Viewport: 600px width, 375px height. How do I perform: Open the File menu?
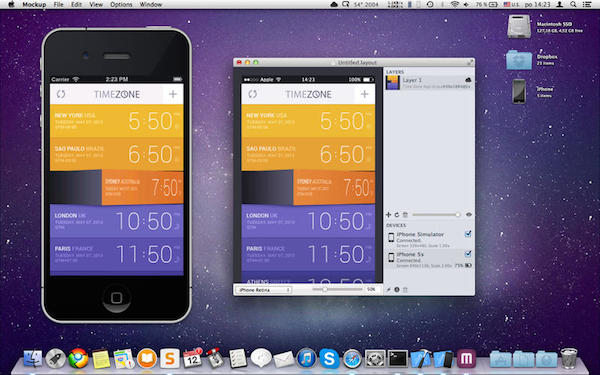[x=59, y=5]
